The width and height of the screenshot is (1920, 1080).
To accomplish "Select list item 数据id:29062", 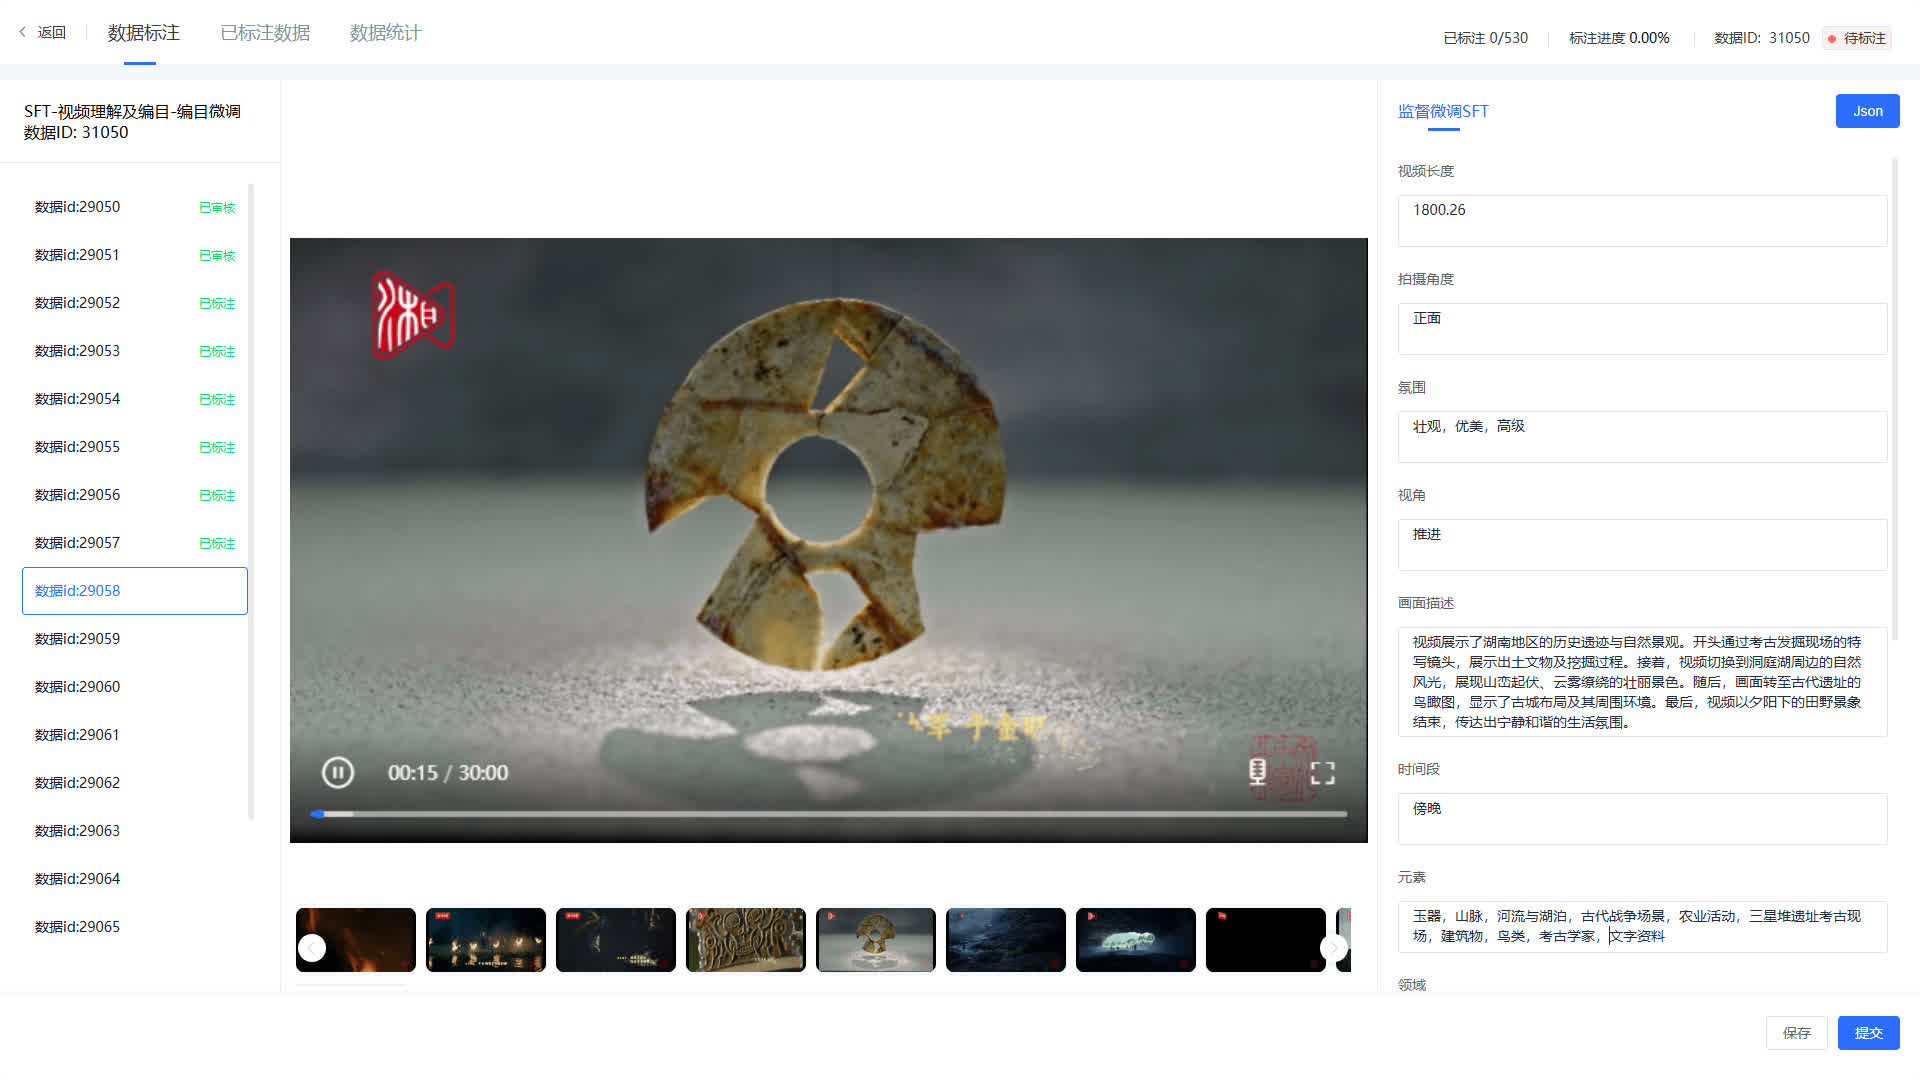I will coord(135,783).
